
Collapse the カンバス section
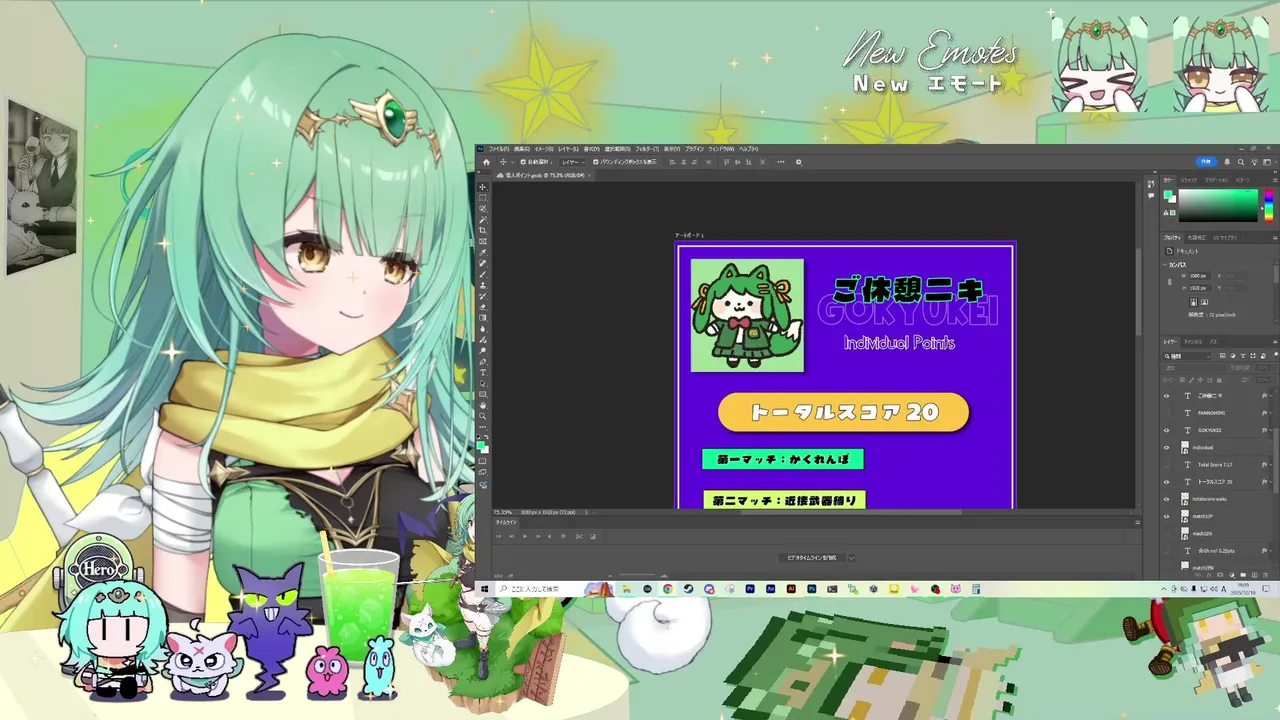pos(1165,265)
